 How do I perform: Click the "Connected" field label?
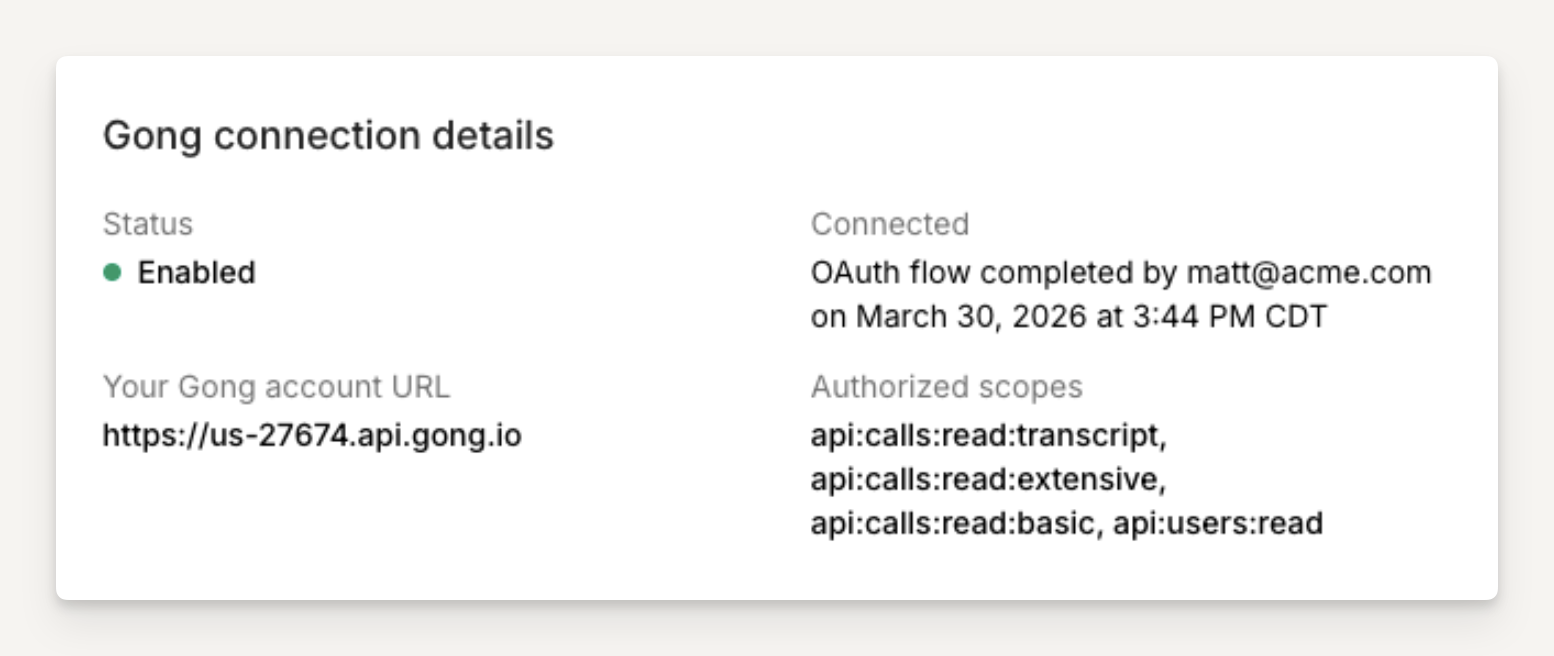pos(890,224)
